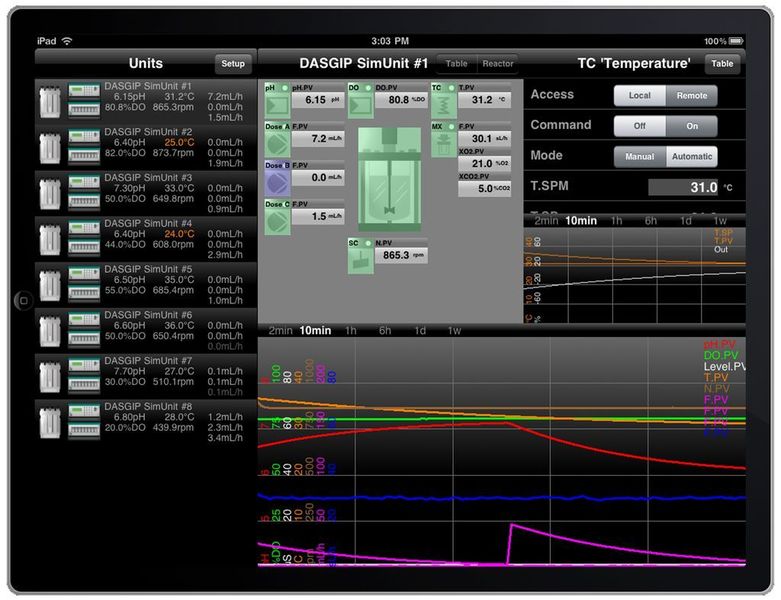Image resolution: width=781 pixels, height=600 pixels.
Task: Tap the Dose C F.PV value 1.5
Action: [x=318, y=216]
